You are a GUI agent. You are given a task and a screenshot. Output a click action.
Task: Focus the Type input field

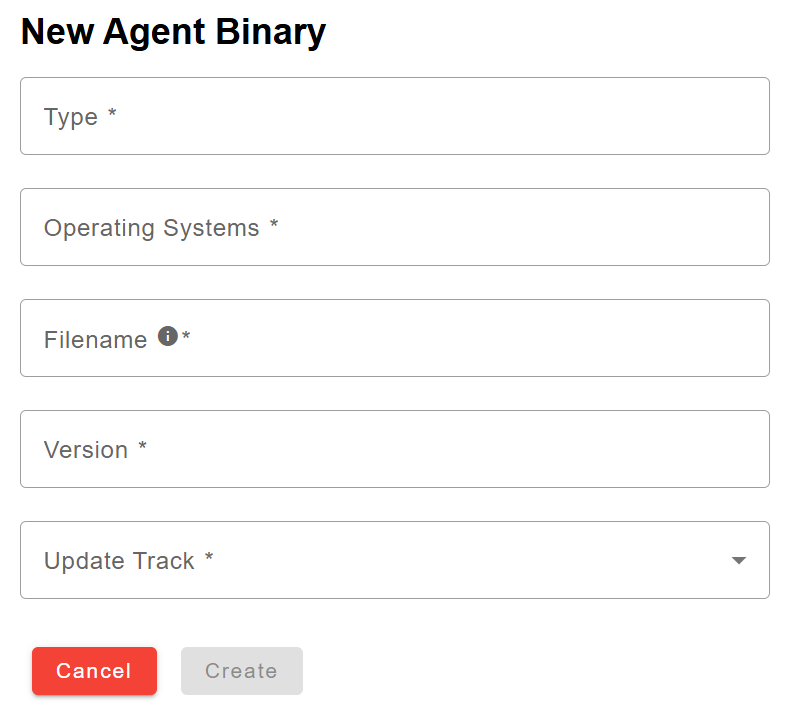click(x=395, y=116)
